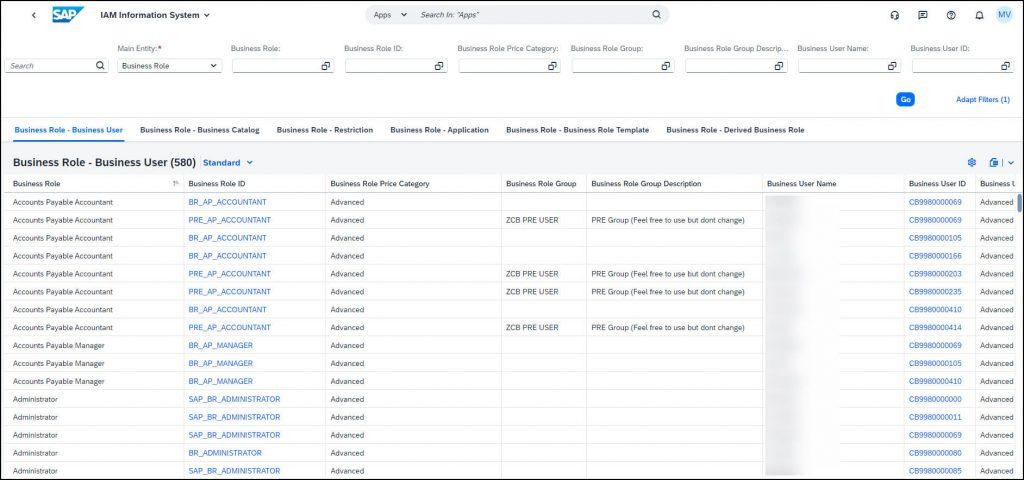Click the Go button
The image size is (1024, 480).
pyautogui.click(x=905, y=99)
